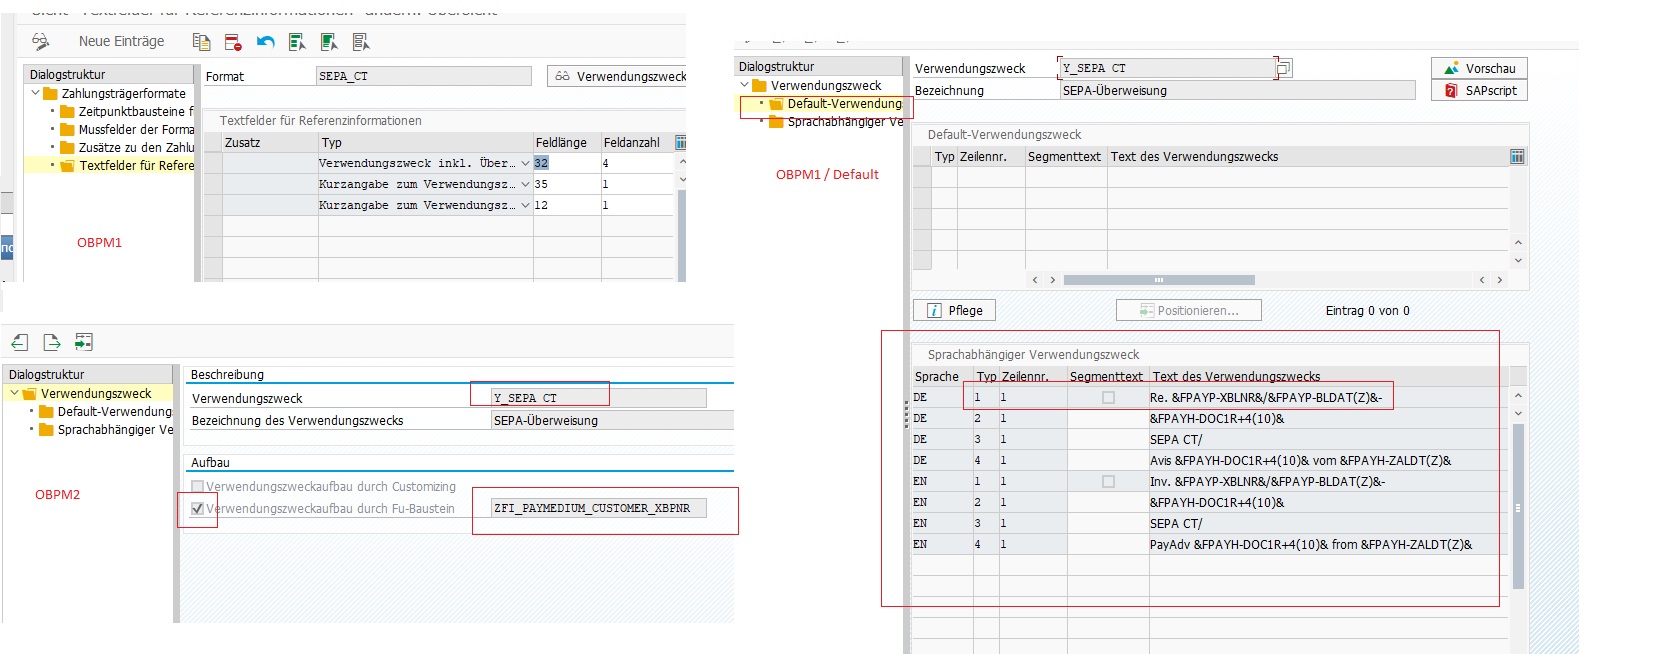This screenshot has height=654, width=1674.
Task: Open value help icon beside Y_SEPA CT field
Action: [1284, 68]
